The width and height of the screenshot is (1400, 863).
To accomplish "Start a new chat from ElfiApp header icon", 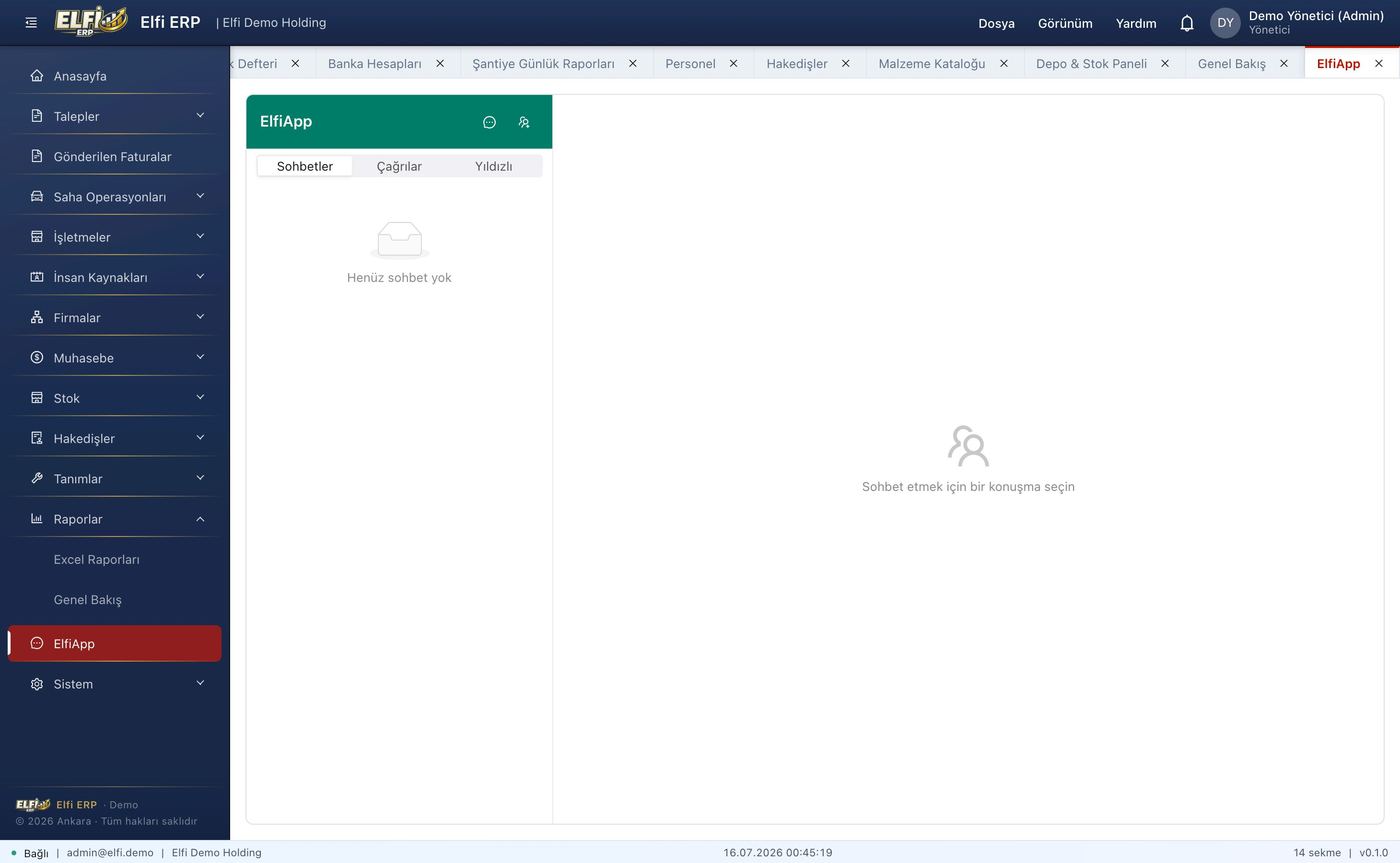I will click(x=489, y=122).
